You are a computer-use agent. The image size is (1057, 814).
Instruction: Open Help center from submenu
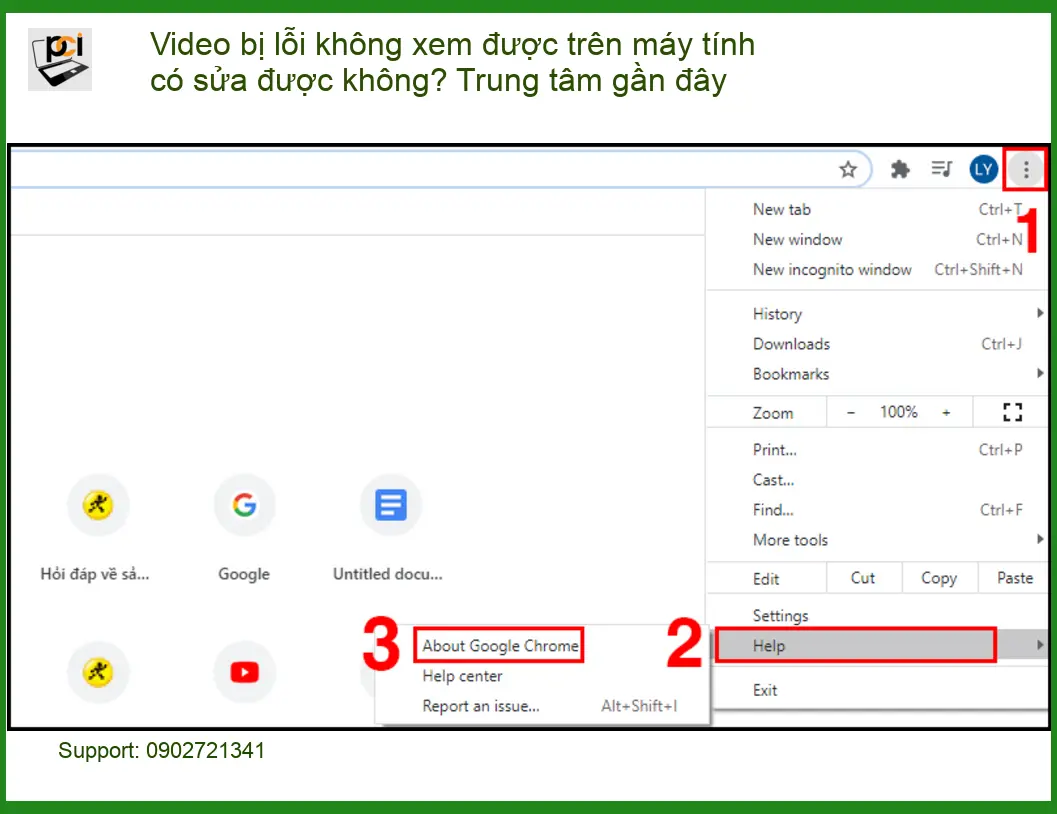(543, 676)
